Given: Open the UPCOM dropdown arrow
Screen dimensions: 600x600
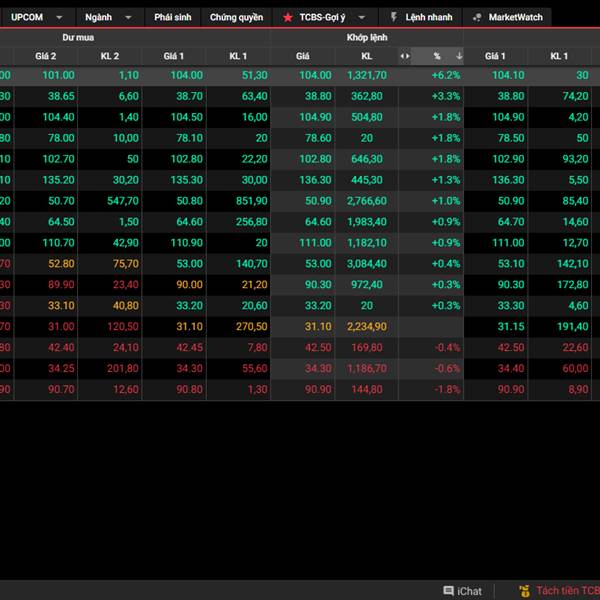Looking at the screenshot, I should pos(59,17).
